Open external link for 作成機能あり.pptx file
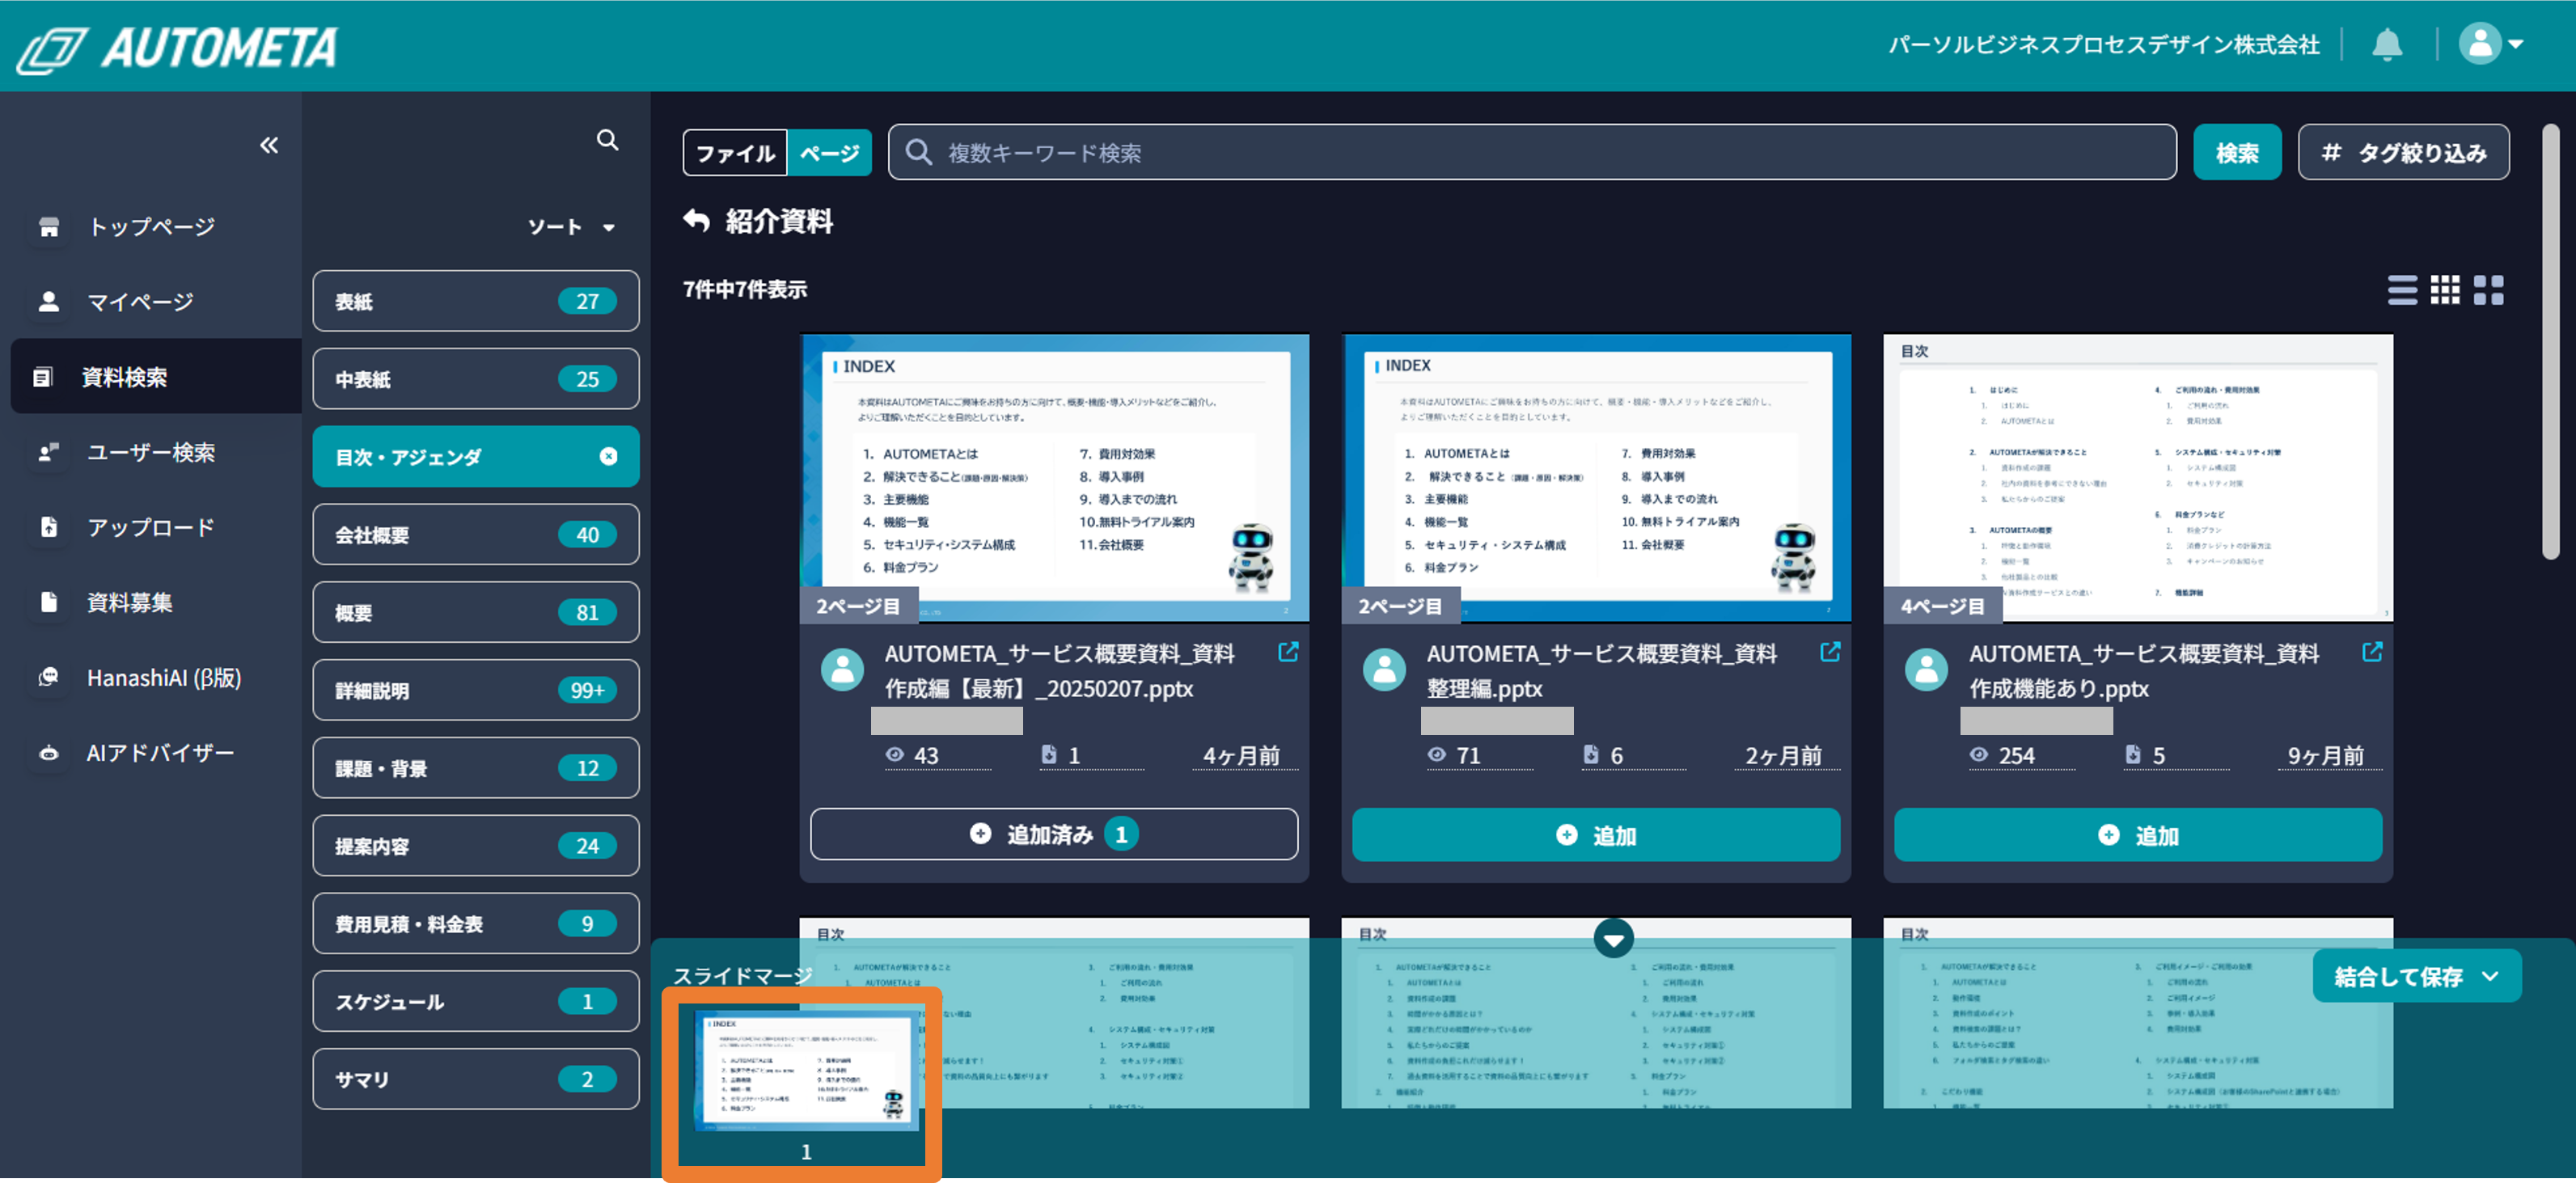 pyautogui.click(x=2372, y=652)
